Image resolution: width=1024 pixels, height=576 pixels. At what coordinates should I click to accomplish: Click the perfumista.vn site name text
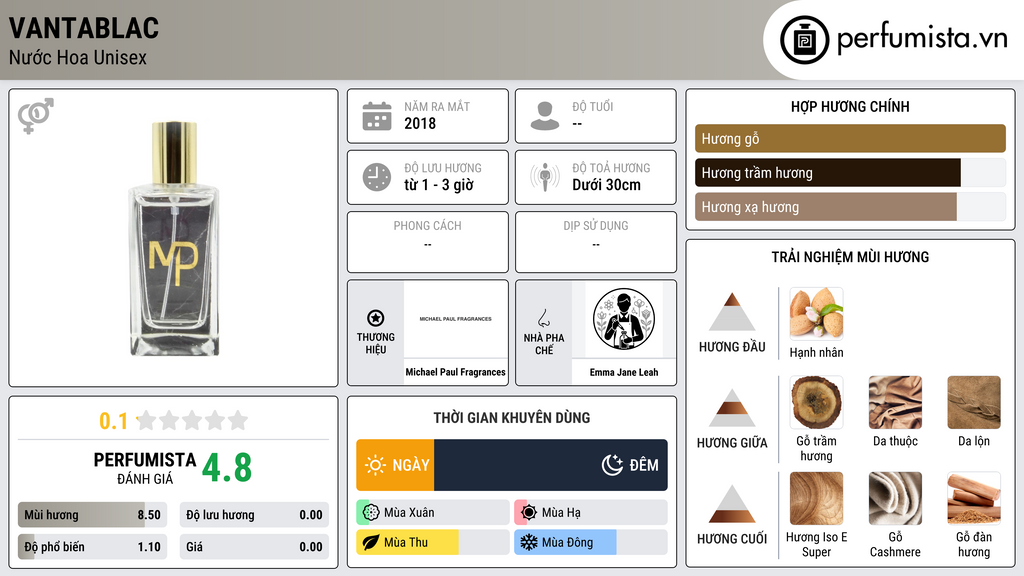point(922,38)
